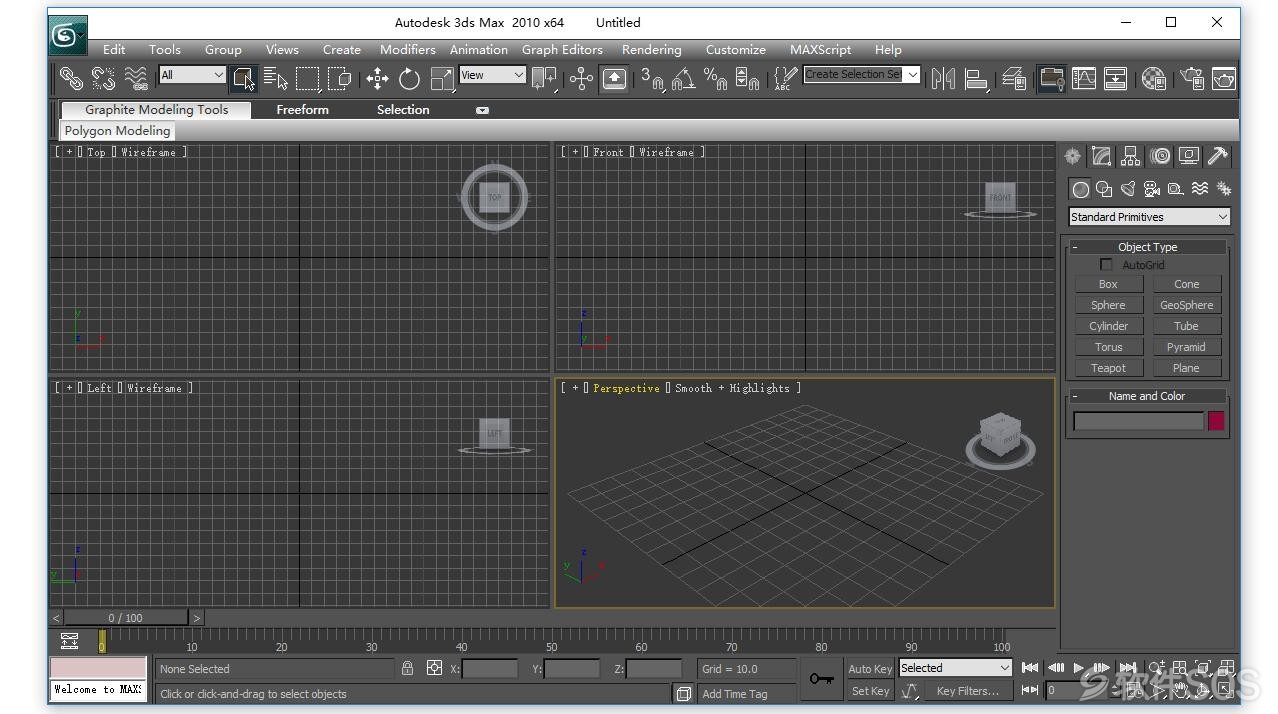The height and width of the screenshot is (714, 1278).
Task: Switch to the Selection ribbon tab
Action: (x=403, y=110)
